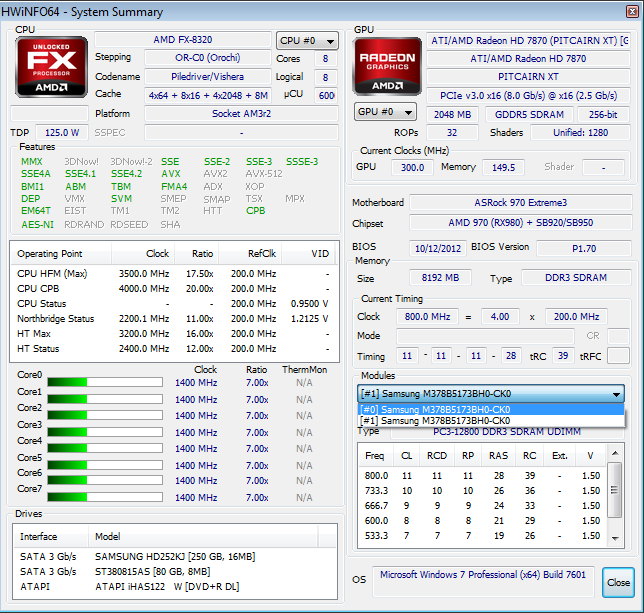Click the SSSE-3 feature label
Screen dimensions: 644x613
pyautogui.click(x=302, y=162)
